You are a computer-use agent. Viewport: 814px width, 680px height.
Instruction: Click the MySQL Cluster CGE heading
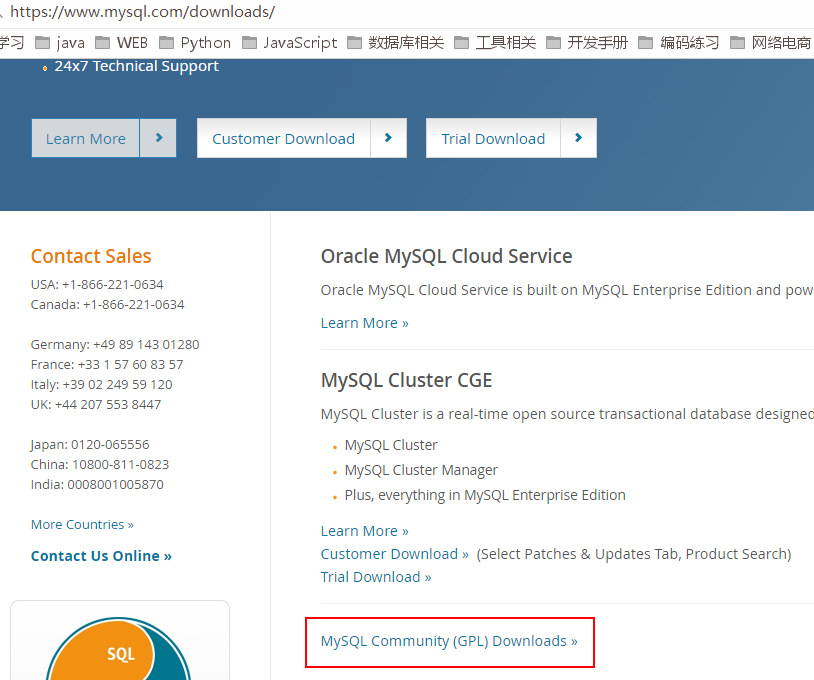tap(406, 380)
